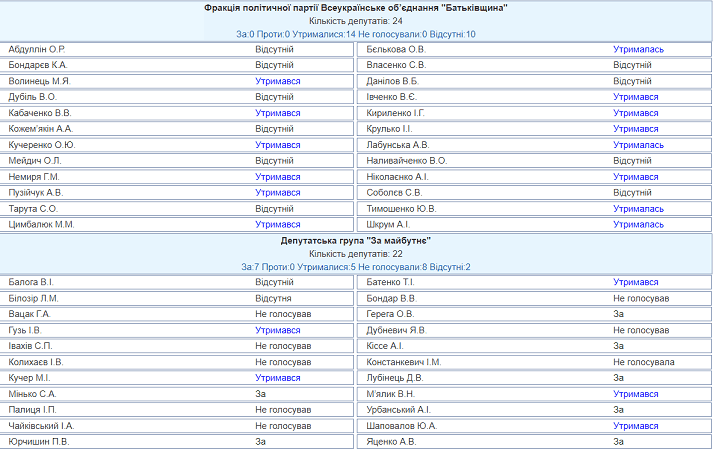The image size is (713, 450).
Task: Click Утримався vote for Кириленко І.Г.
Action: (x=635, y=113)
